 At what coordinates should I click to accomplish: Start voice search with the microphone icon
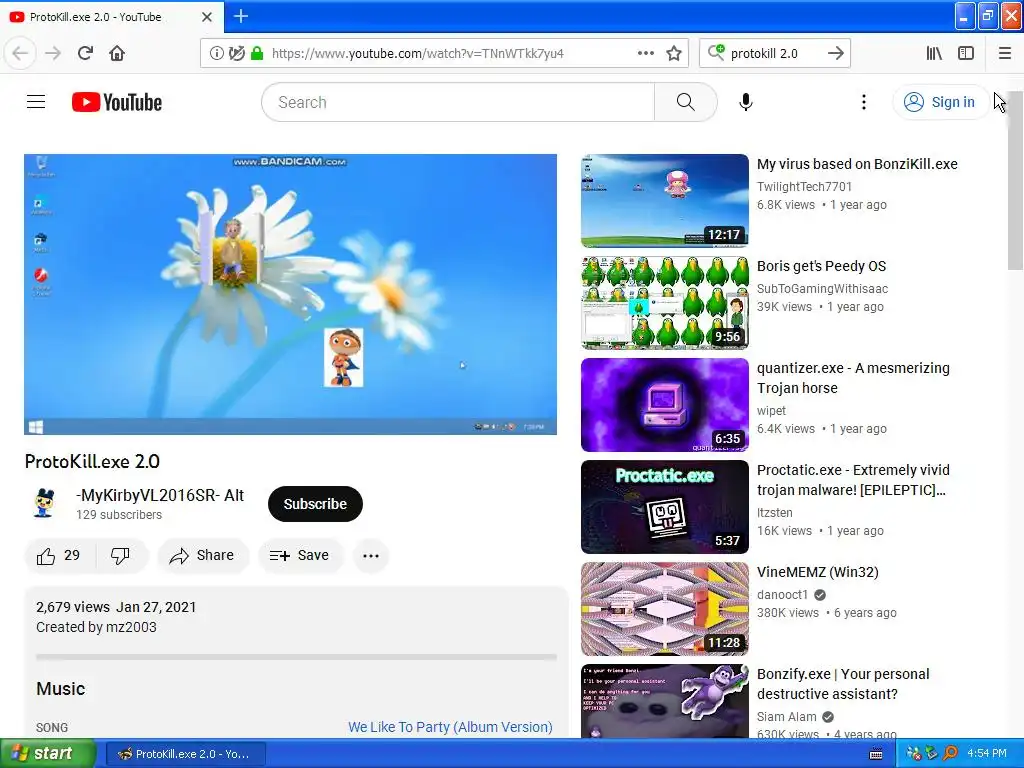pyautogui.click(x=746, y=102)
